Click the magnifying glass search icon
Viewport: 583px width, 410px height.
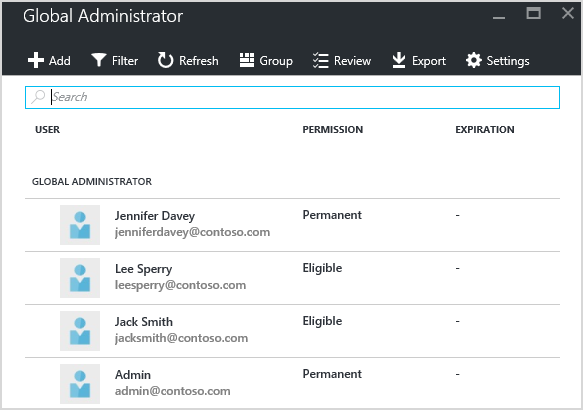38,97
